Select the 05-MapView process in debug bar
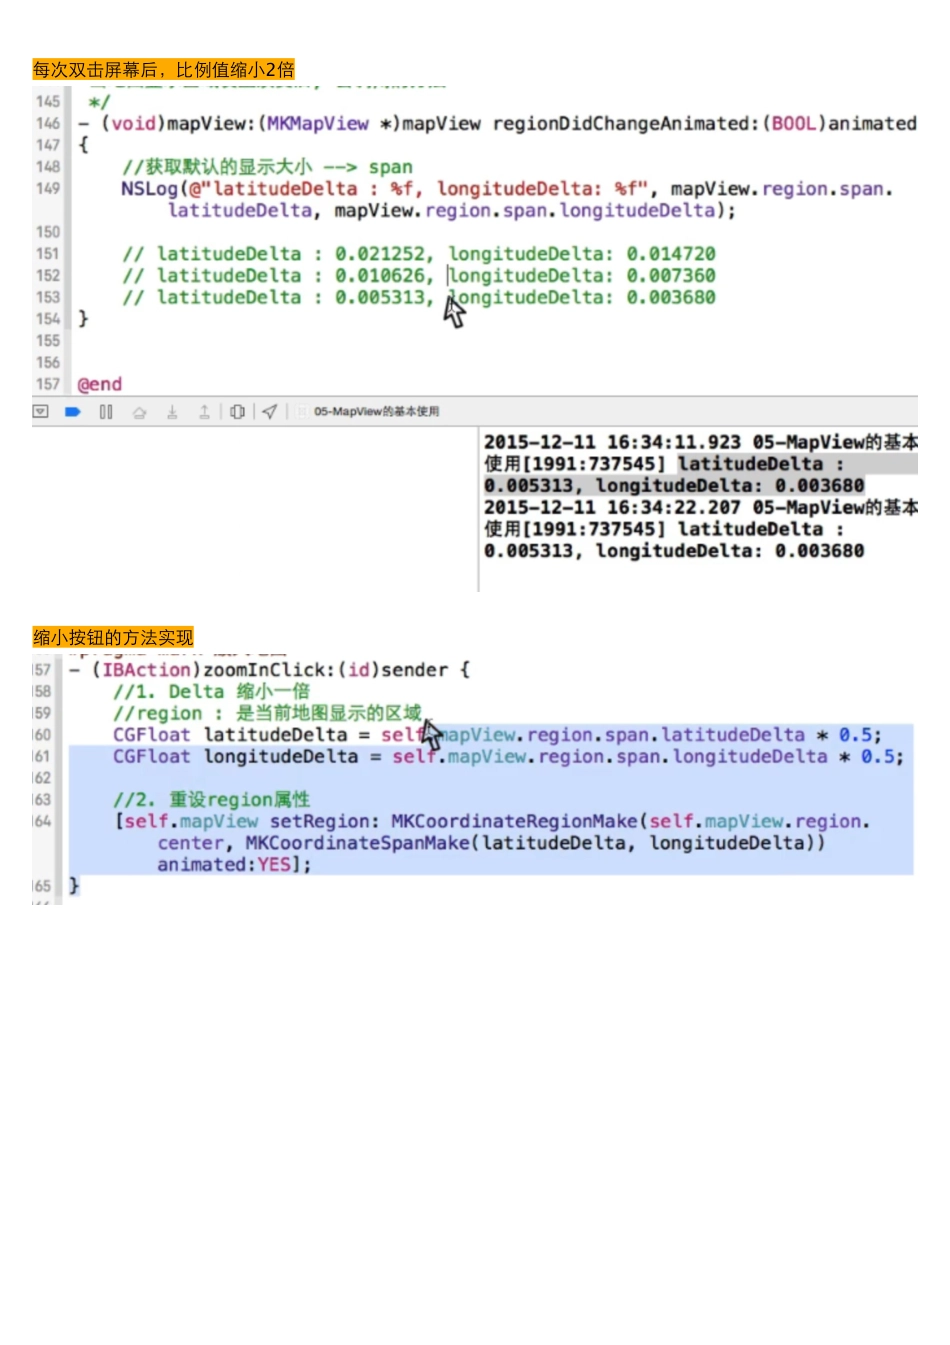 [x=375, y=411]
